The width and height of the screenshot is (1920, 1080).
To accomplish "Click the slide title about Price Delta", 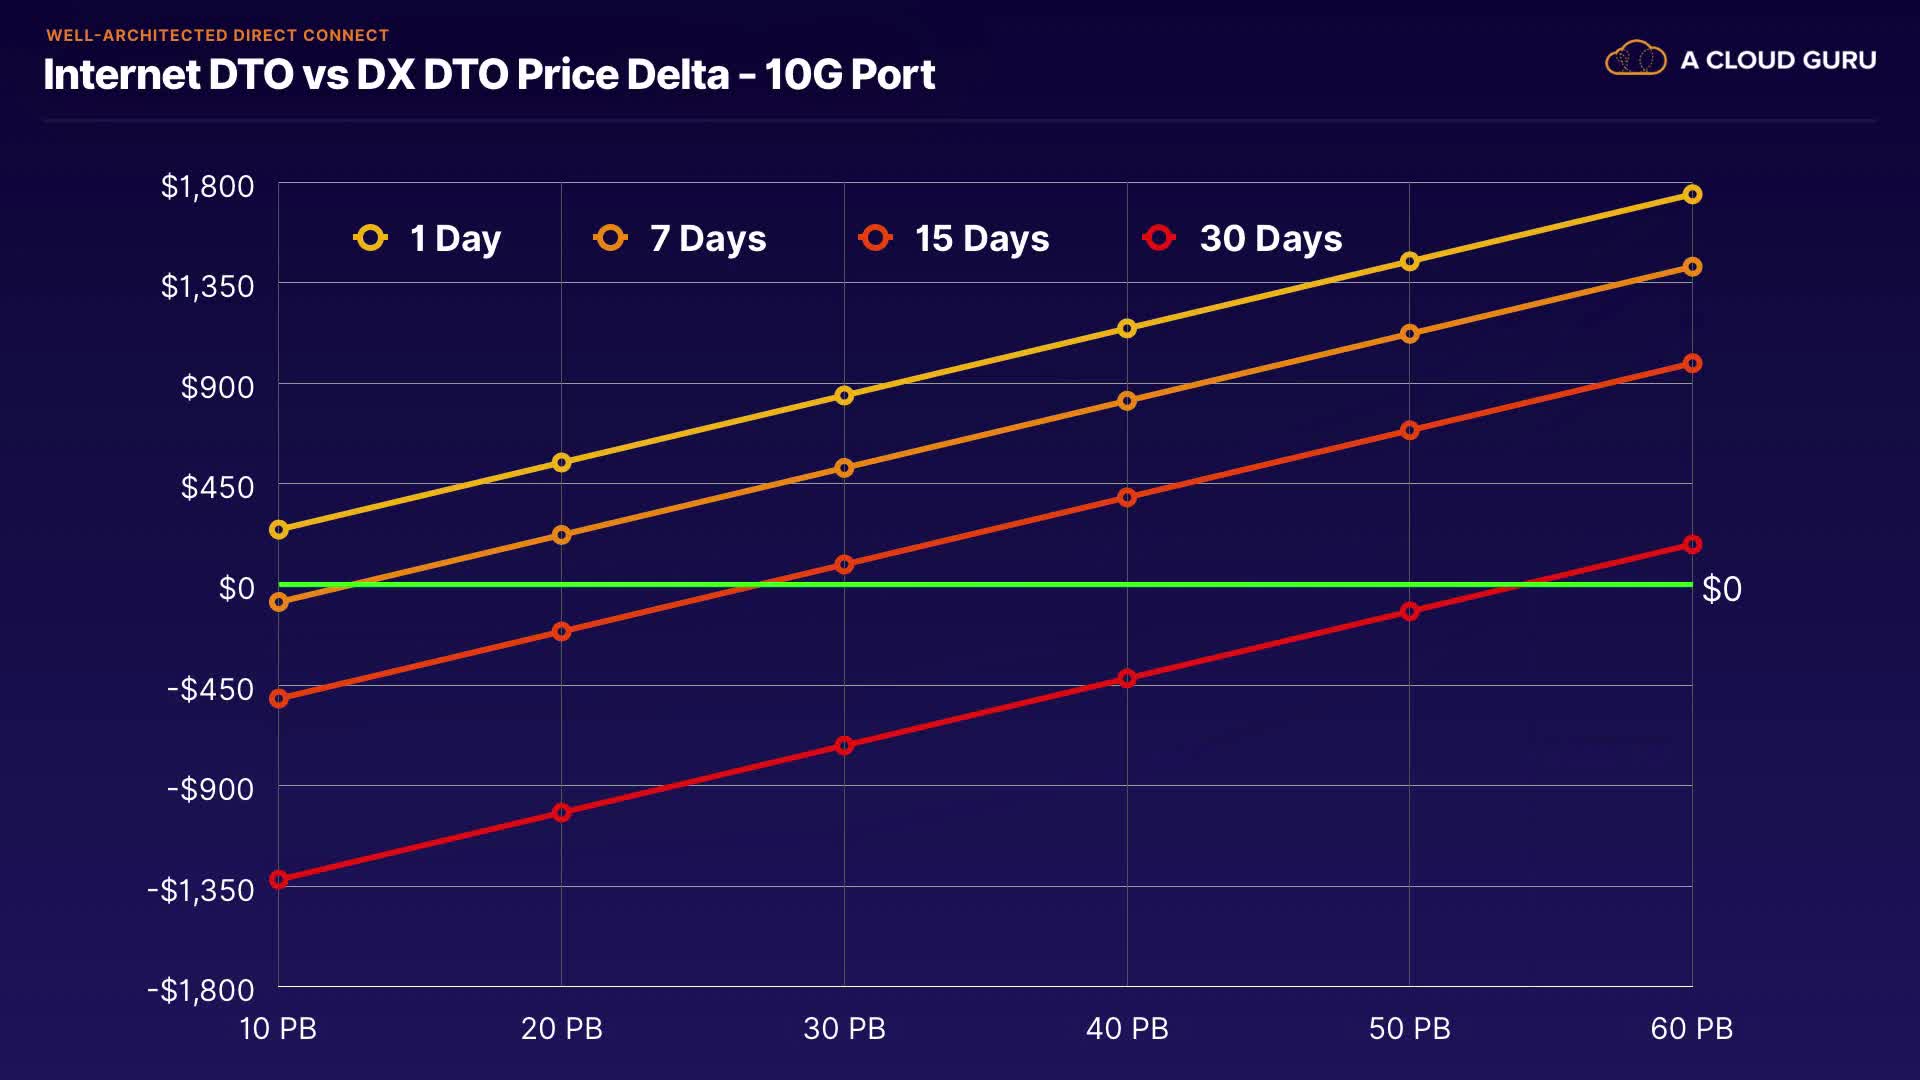I will click(489, 75).
